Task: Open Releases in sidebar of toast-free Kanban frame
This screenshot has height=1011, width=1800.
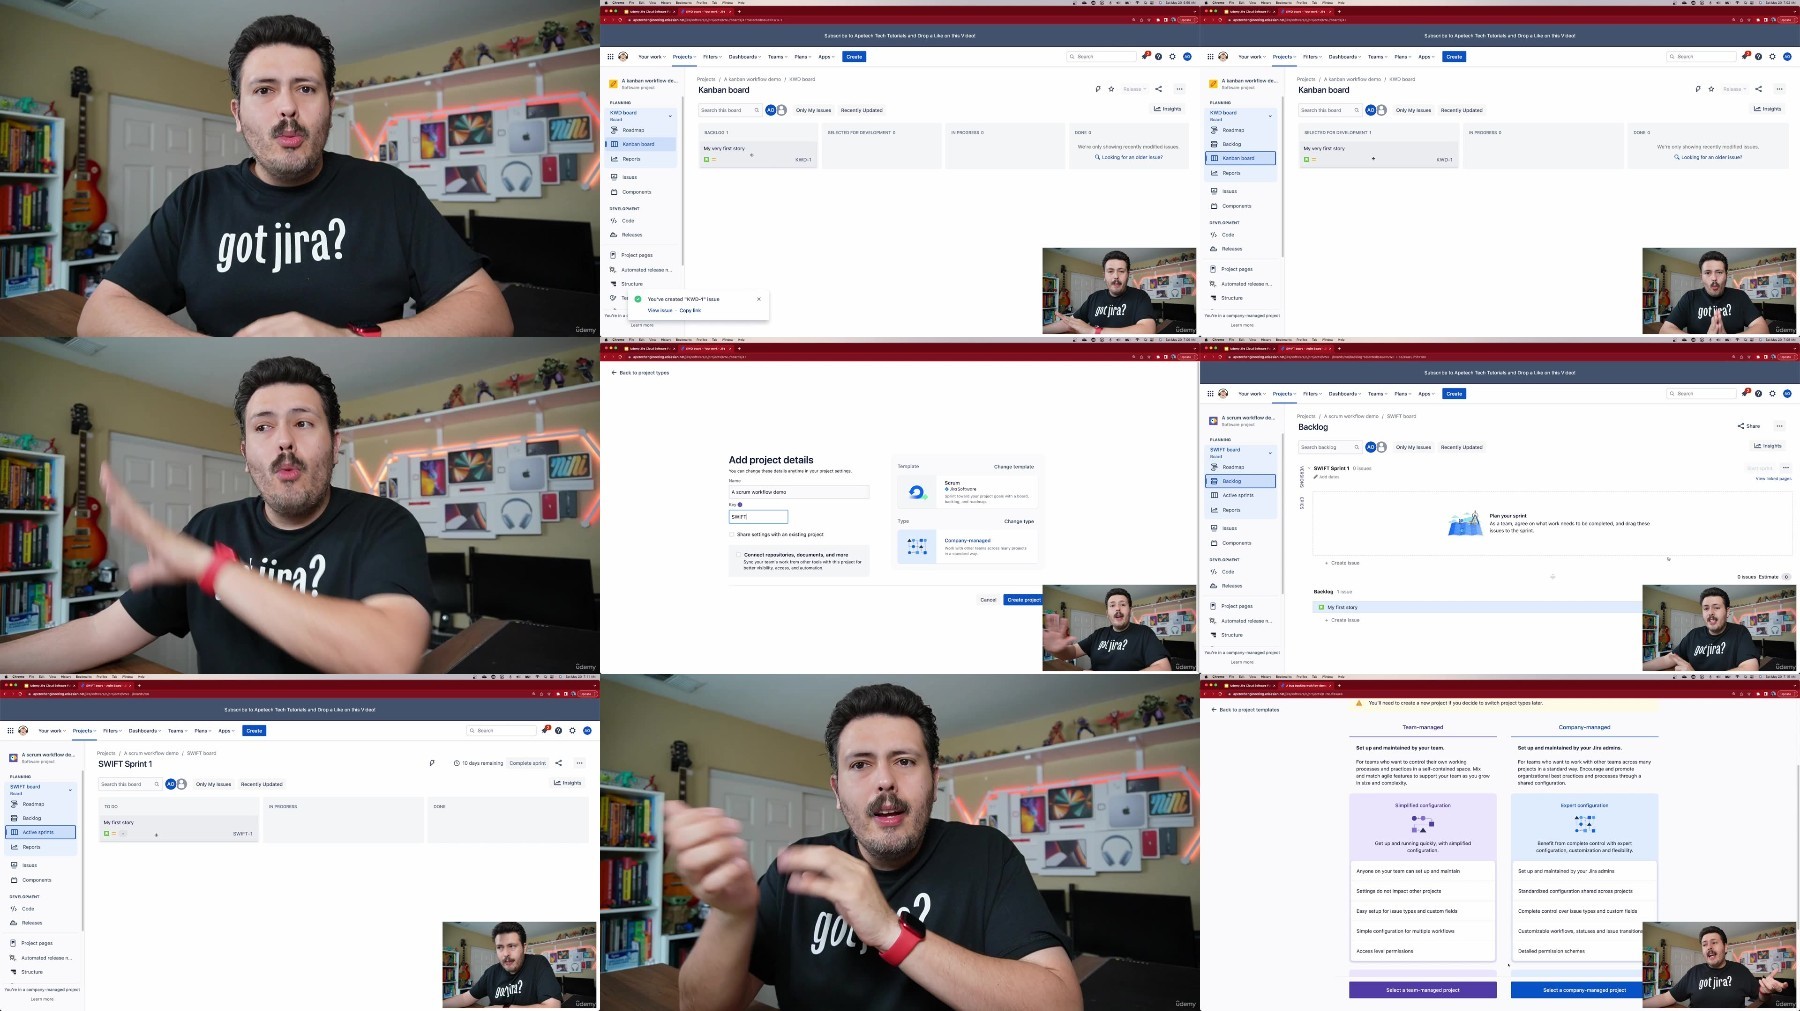Action: point(1232,249)
